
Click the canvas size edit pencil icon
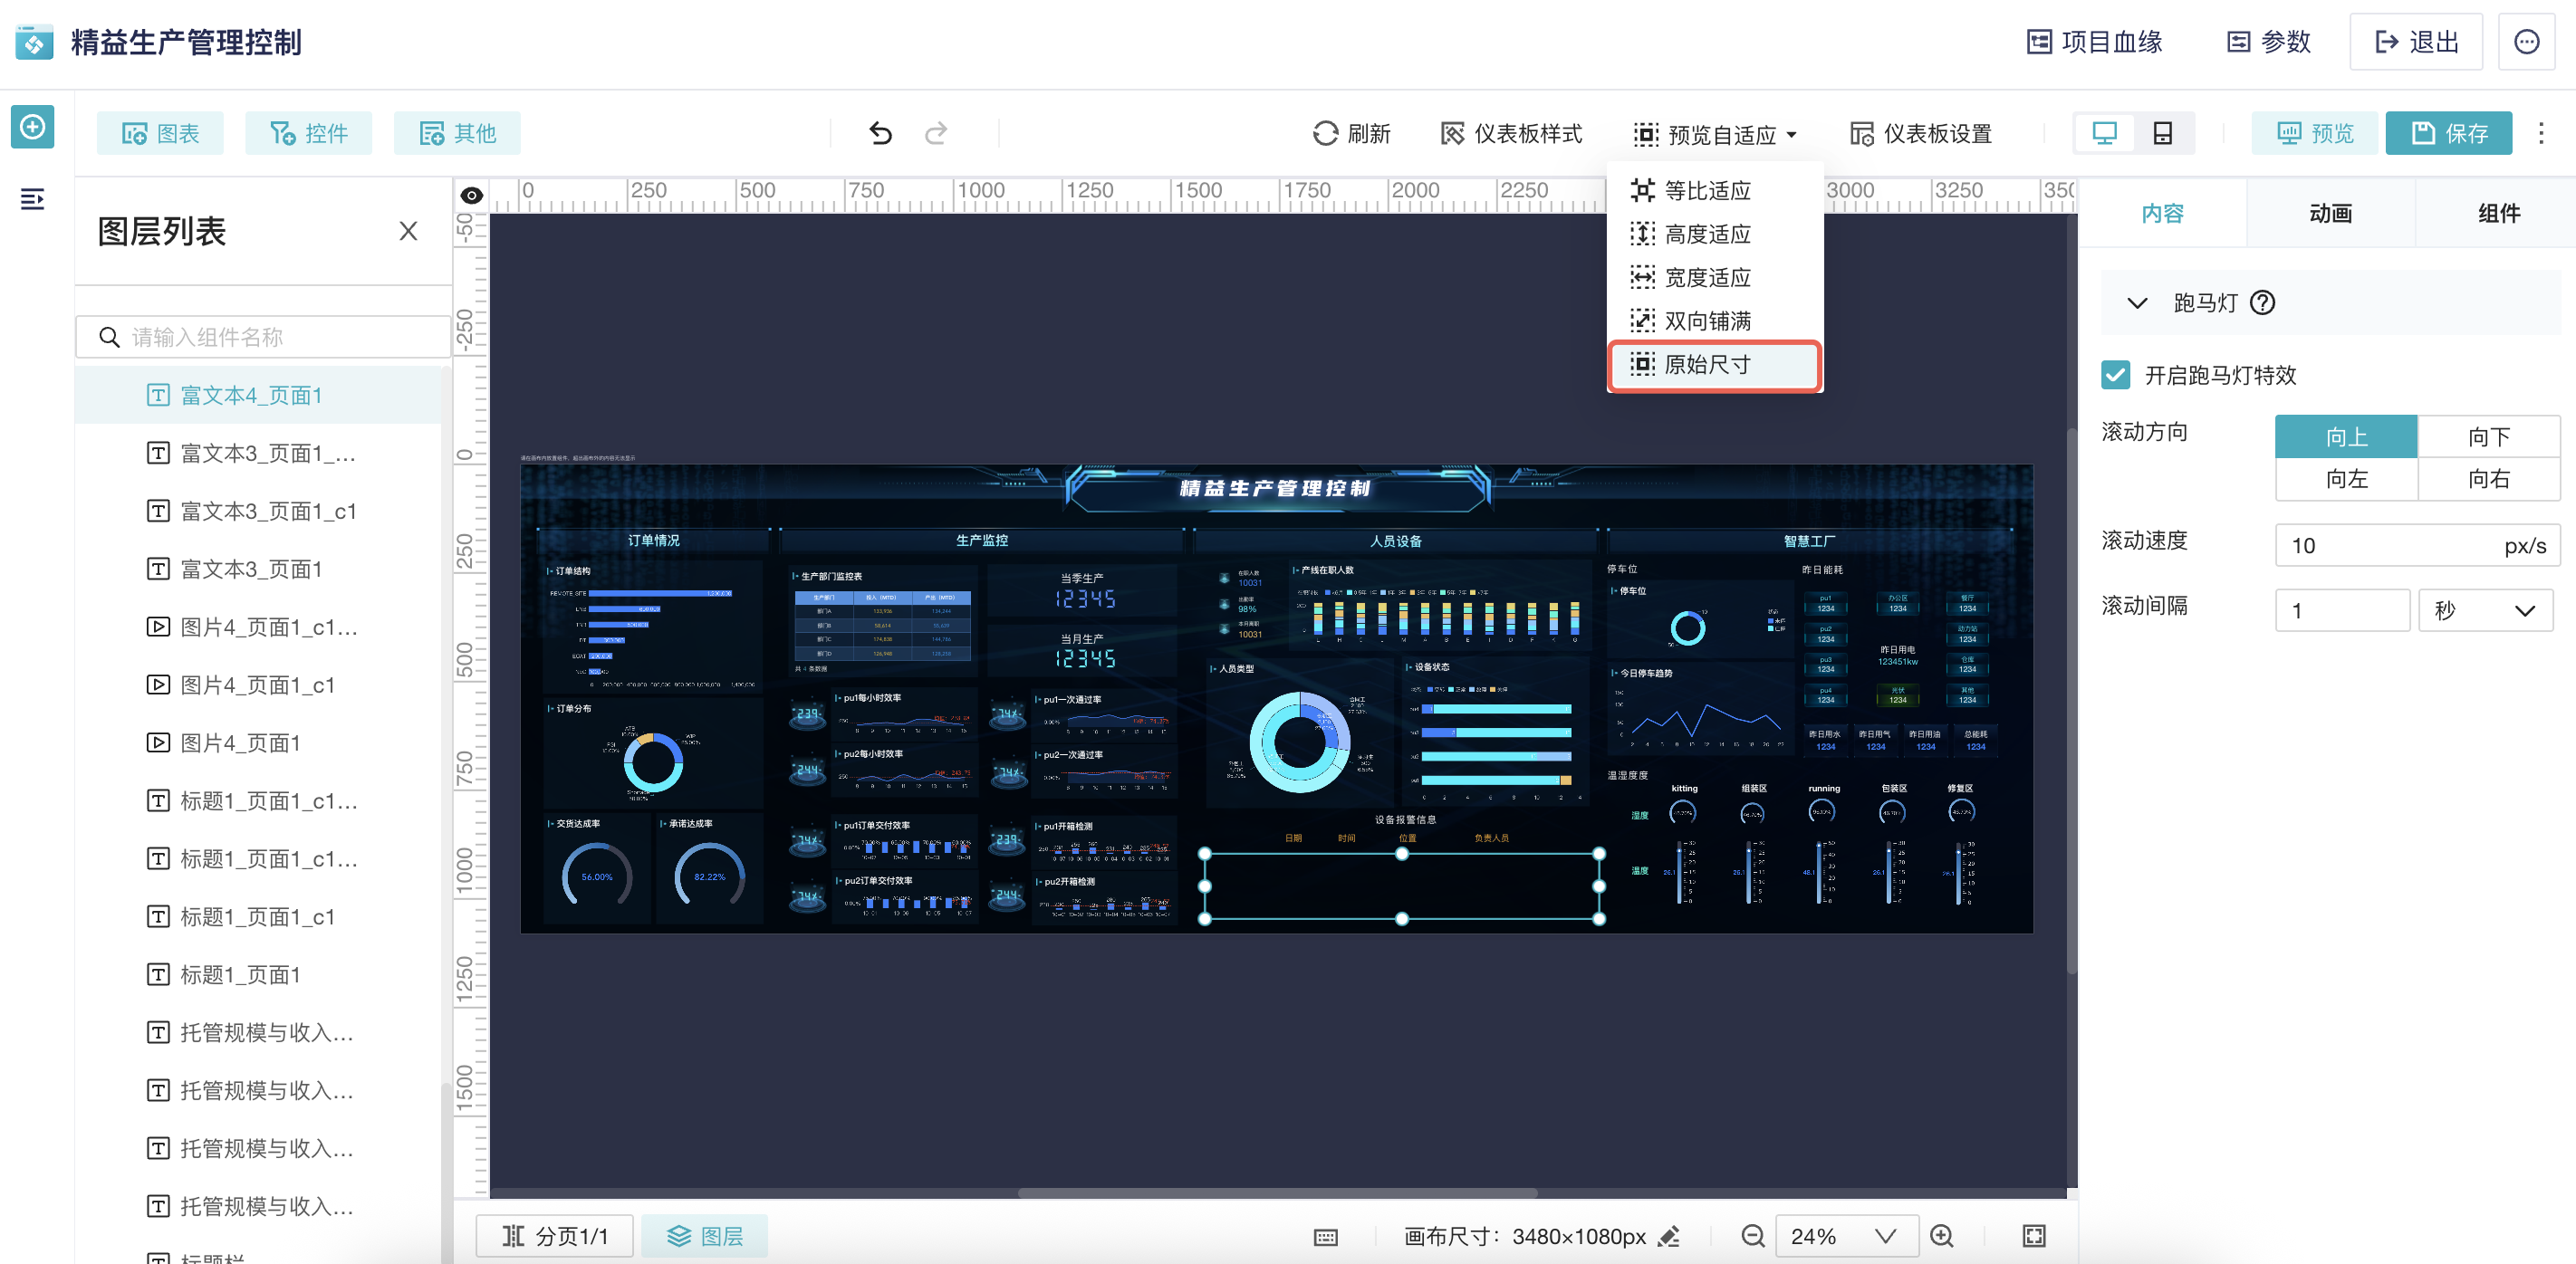(1669, 1236)
